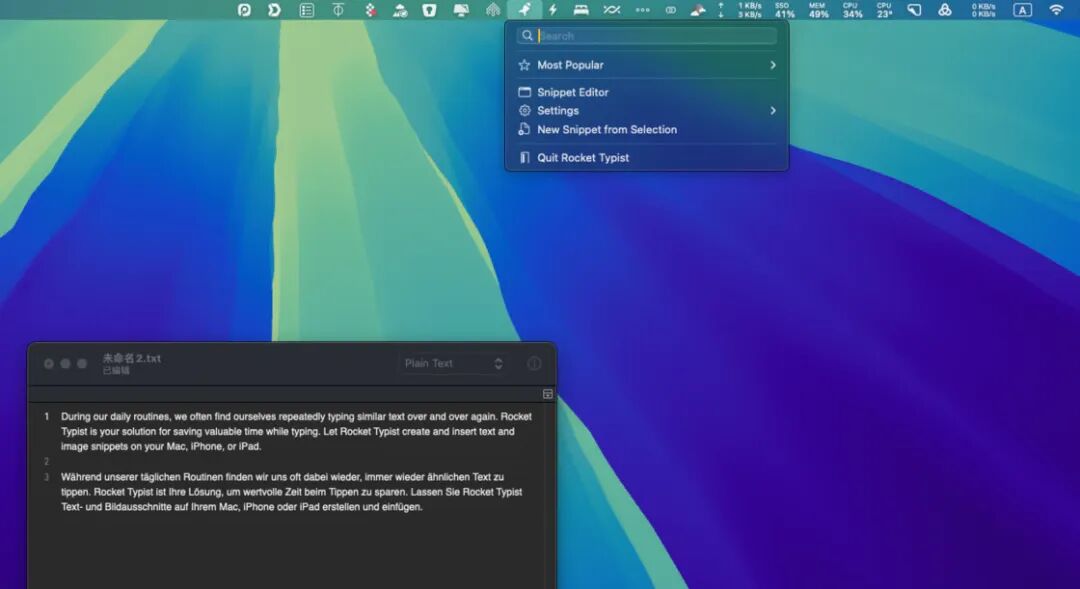Open the MEM 49% status item
The width and height of the screenshot is (1080, 589).
[x=818, y=10]
